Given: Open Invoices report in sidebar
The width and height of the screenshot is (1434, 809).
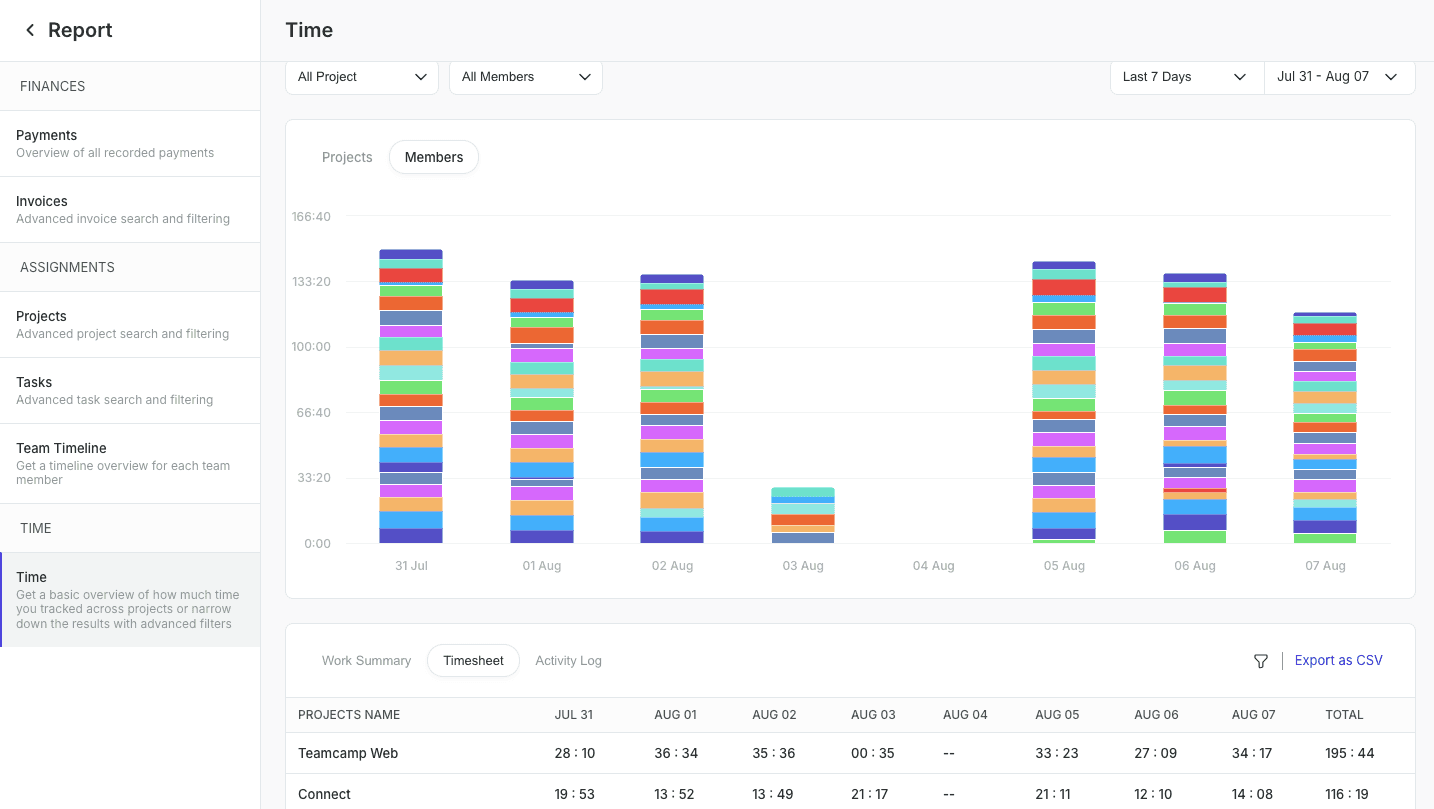Looking at the screenshot, I should 130,209.
